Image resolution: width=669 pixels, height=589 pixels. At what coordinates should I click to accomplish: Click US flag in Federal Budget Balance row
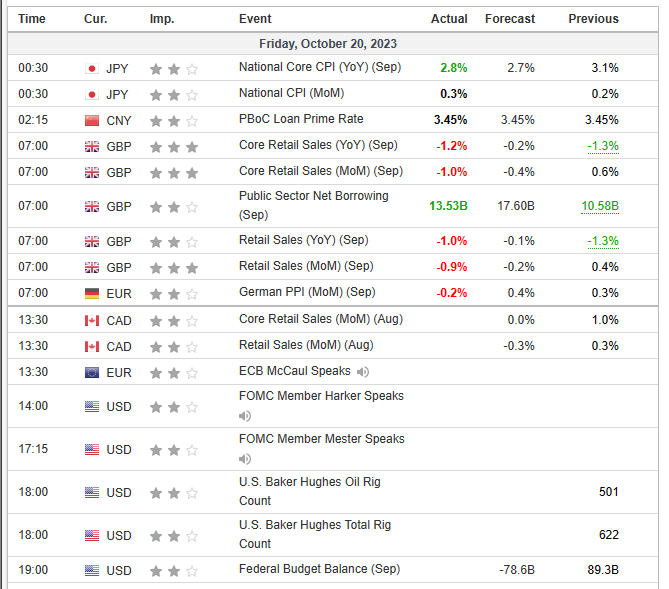pos(92,570)
